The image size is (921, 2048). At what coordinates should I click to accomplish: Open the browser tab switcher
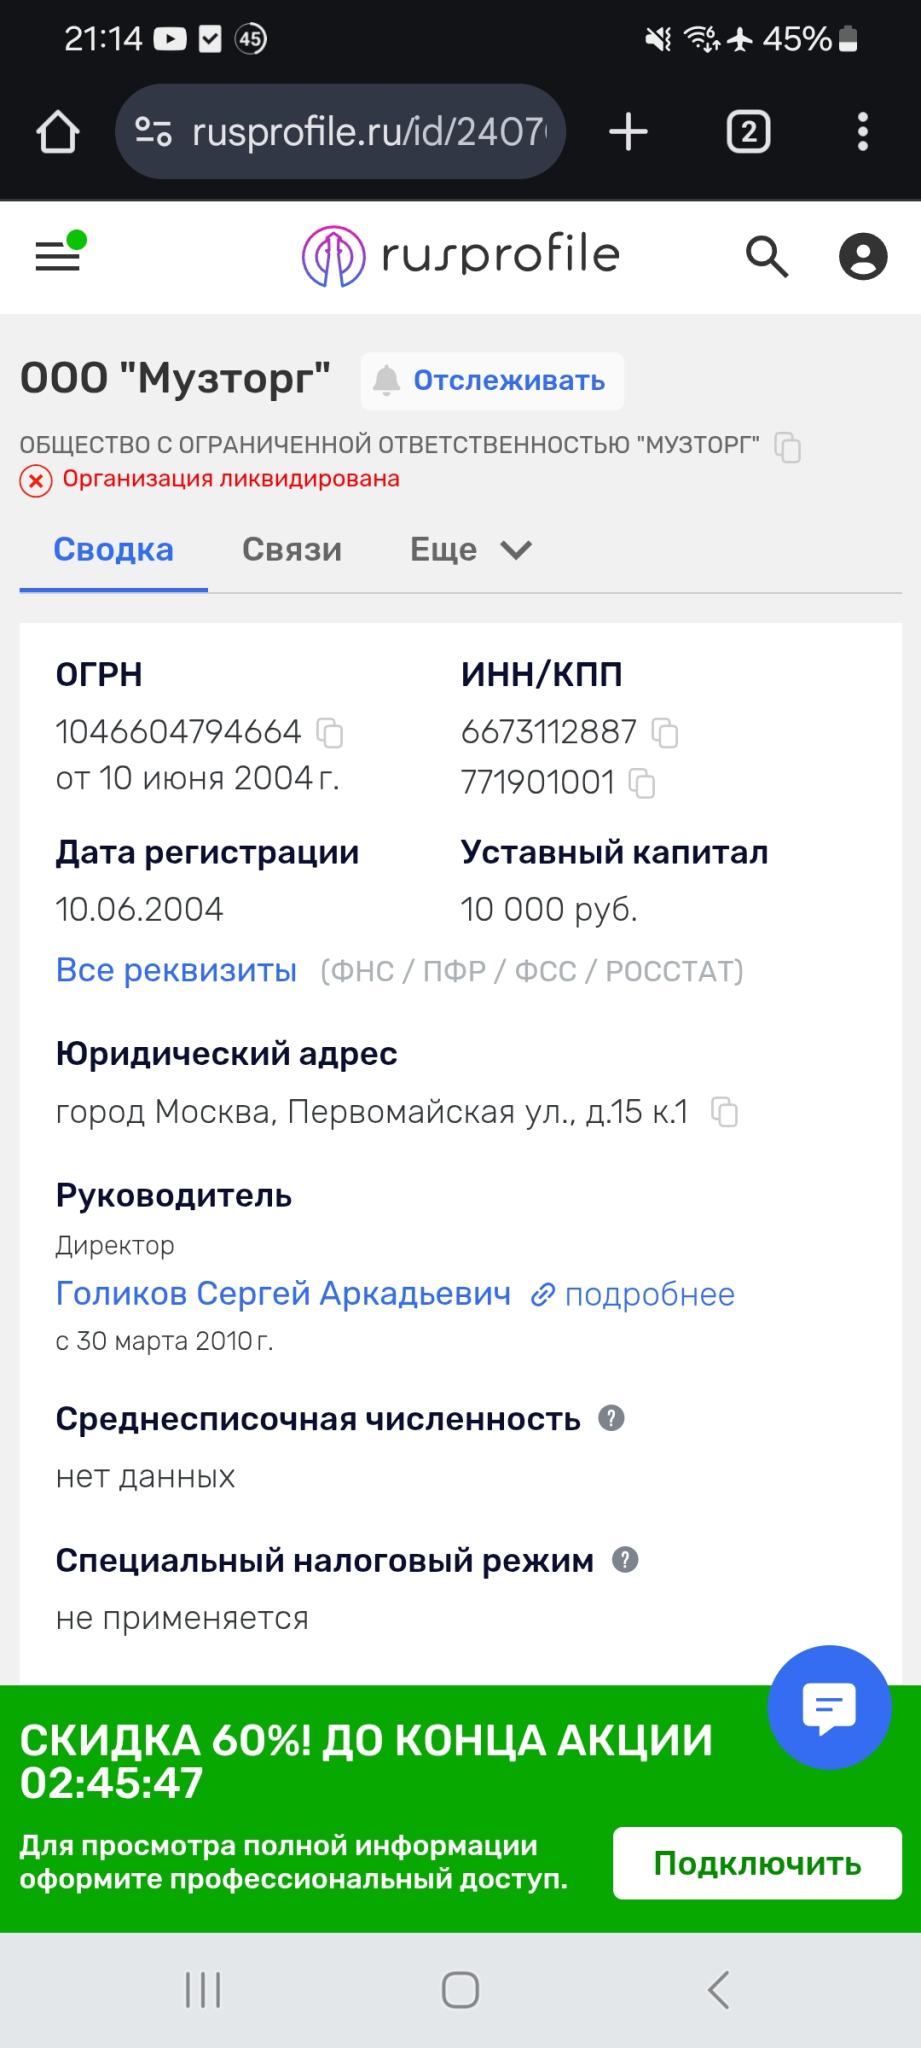coord(748,132)
